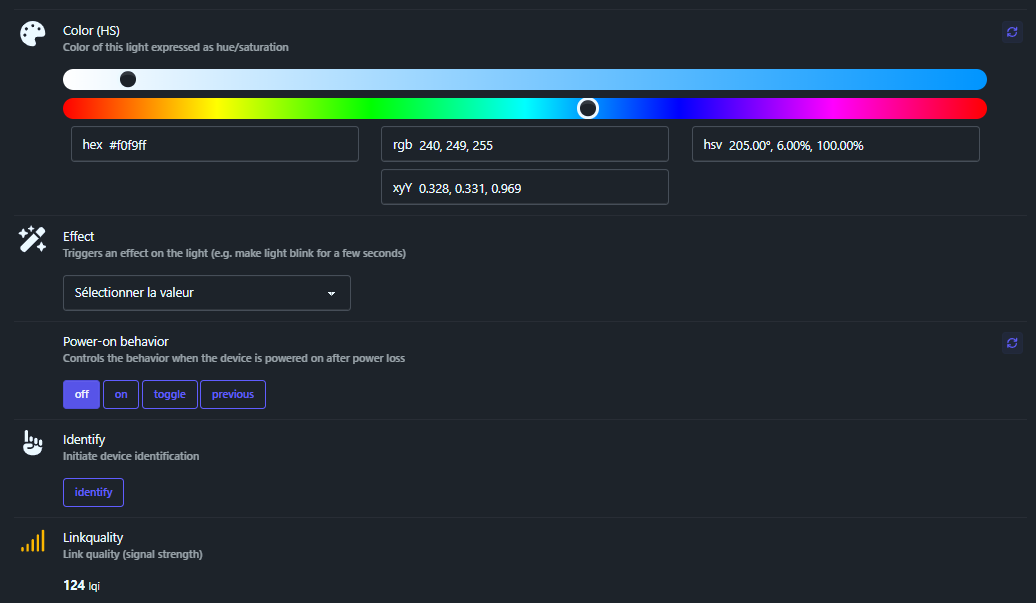
Task: Refresh the Color (HS) value
Action: pos(1012,33)
